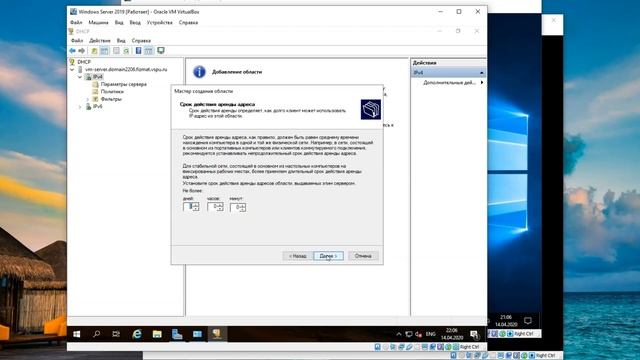640x360 pixels.
Task: Collapse the IPv4 node in the DHCP tree
Action: coord(80,77)
